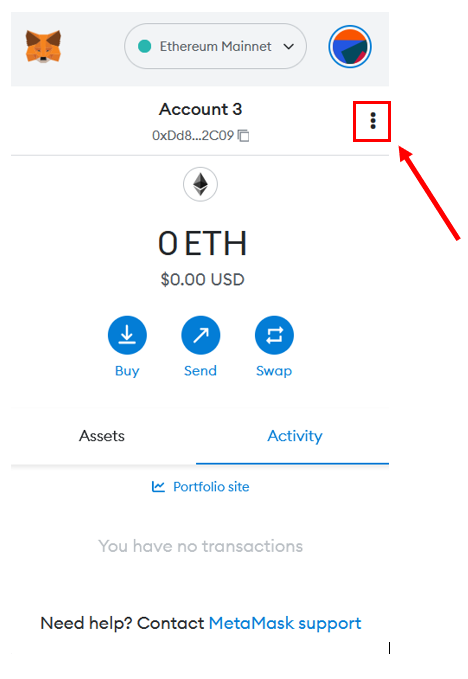Click the MetaMask fox logo
Screen dimensions: 468x679
click(x=43, y=46)
